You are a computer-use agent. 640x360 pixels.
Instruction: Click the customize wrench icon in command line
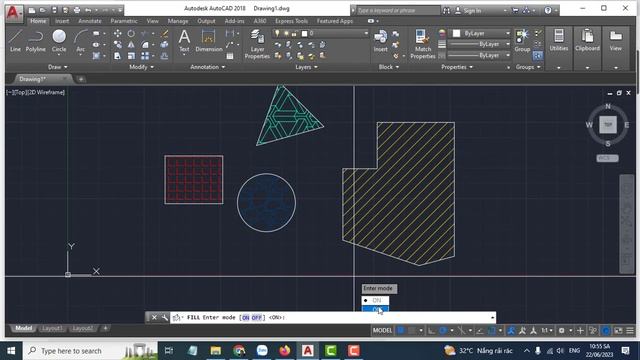[164, 317]
